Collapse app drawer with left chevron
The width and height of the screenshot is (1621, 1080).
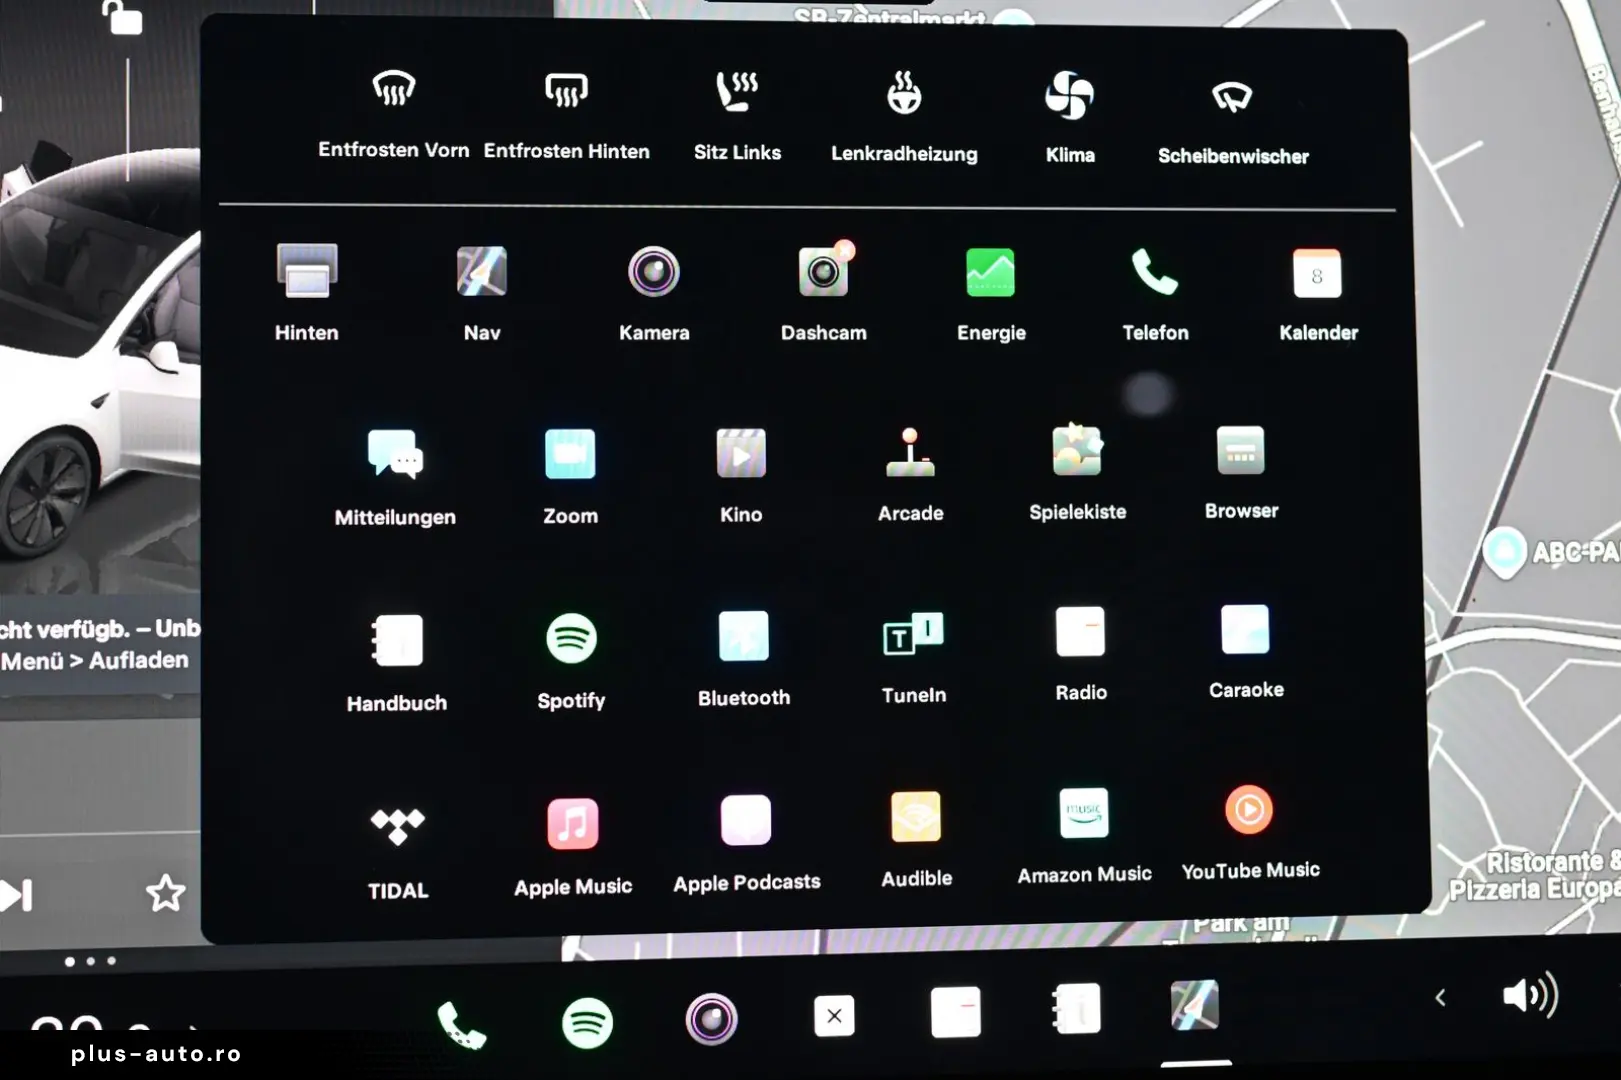coord(1440,997)
